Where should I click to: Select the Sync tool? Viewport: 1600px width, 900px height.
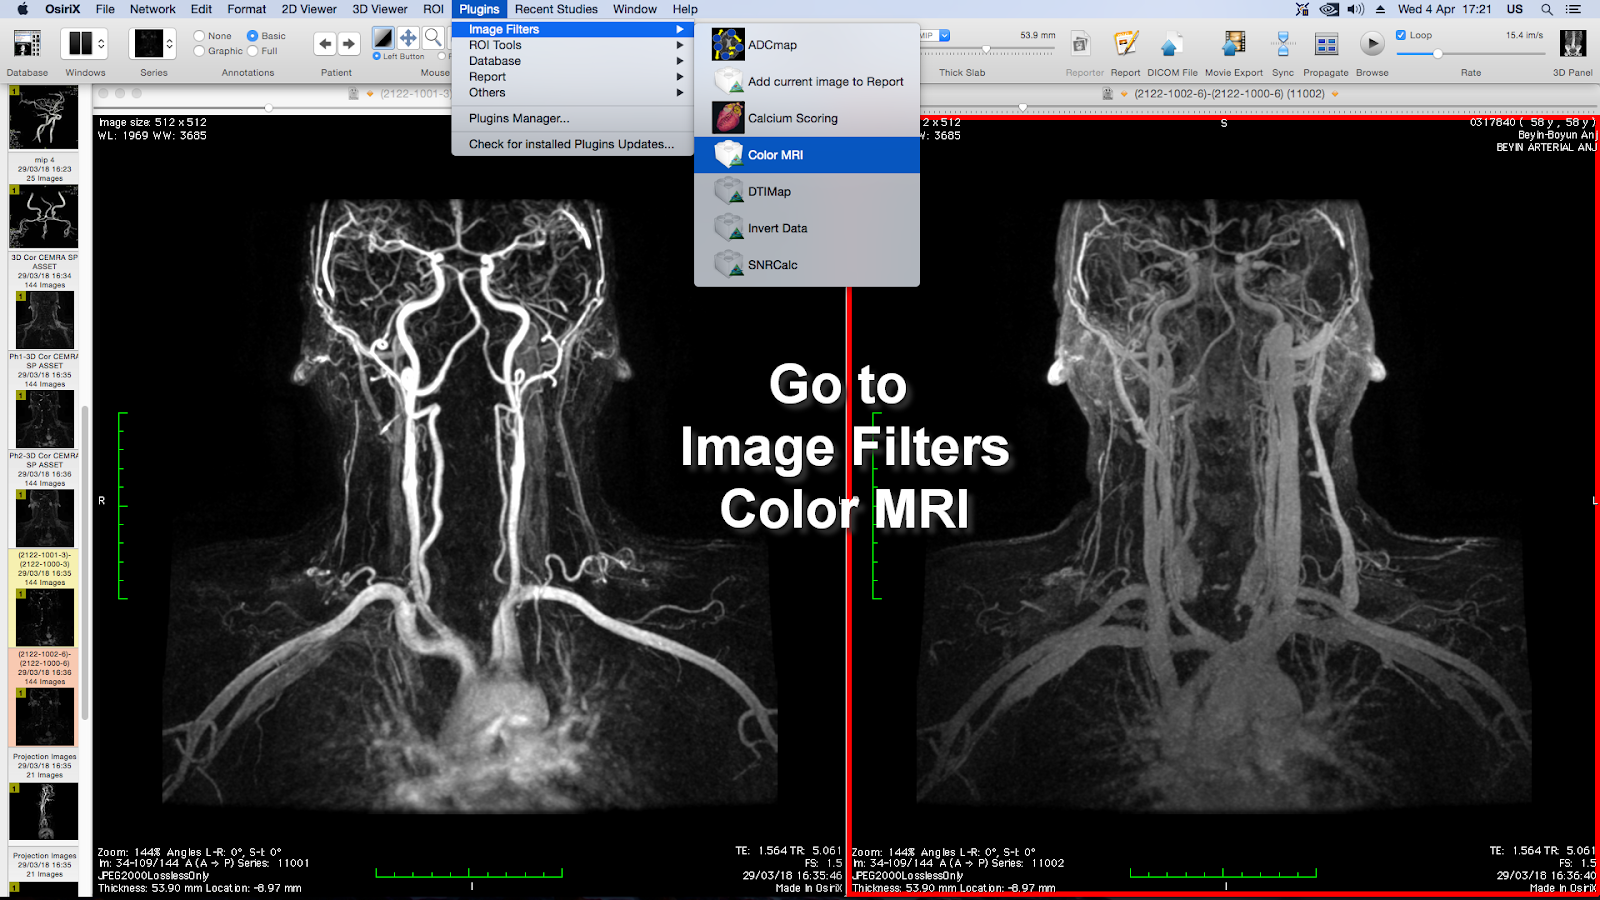point(1282,45)
